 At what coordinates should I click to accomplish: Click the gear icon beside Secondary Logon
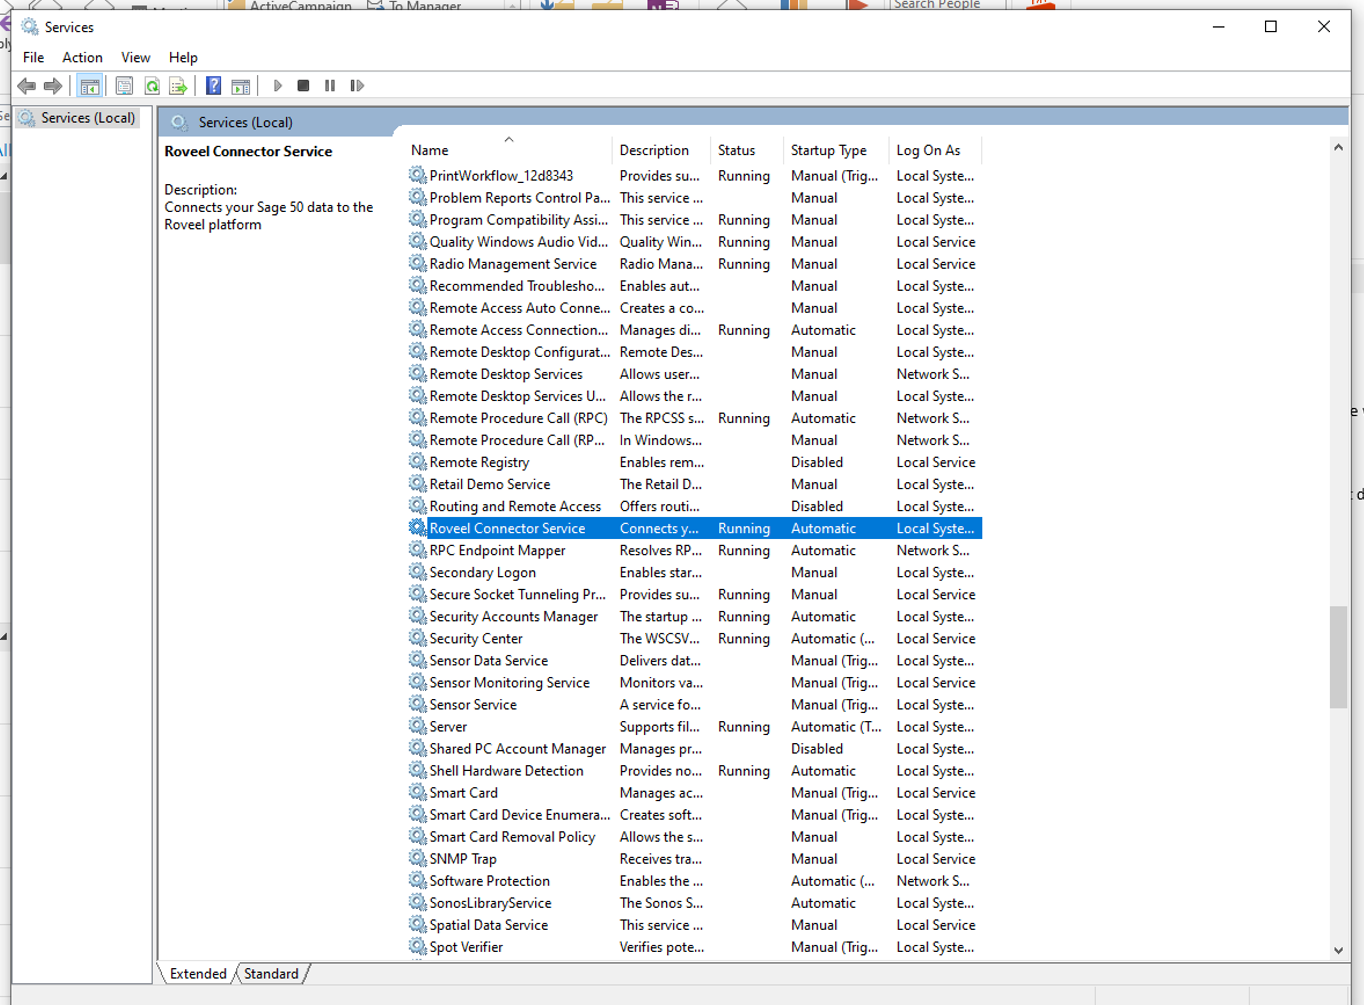pyautogui.click(x=417, y=572)
